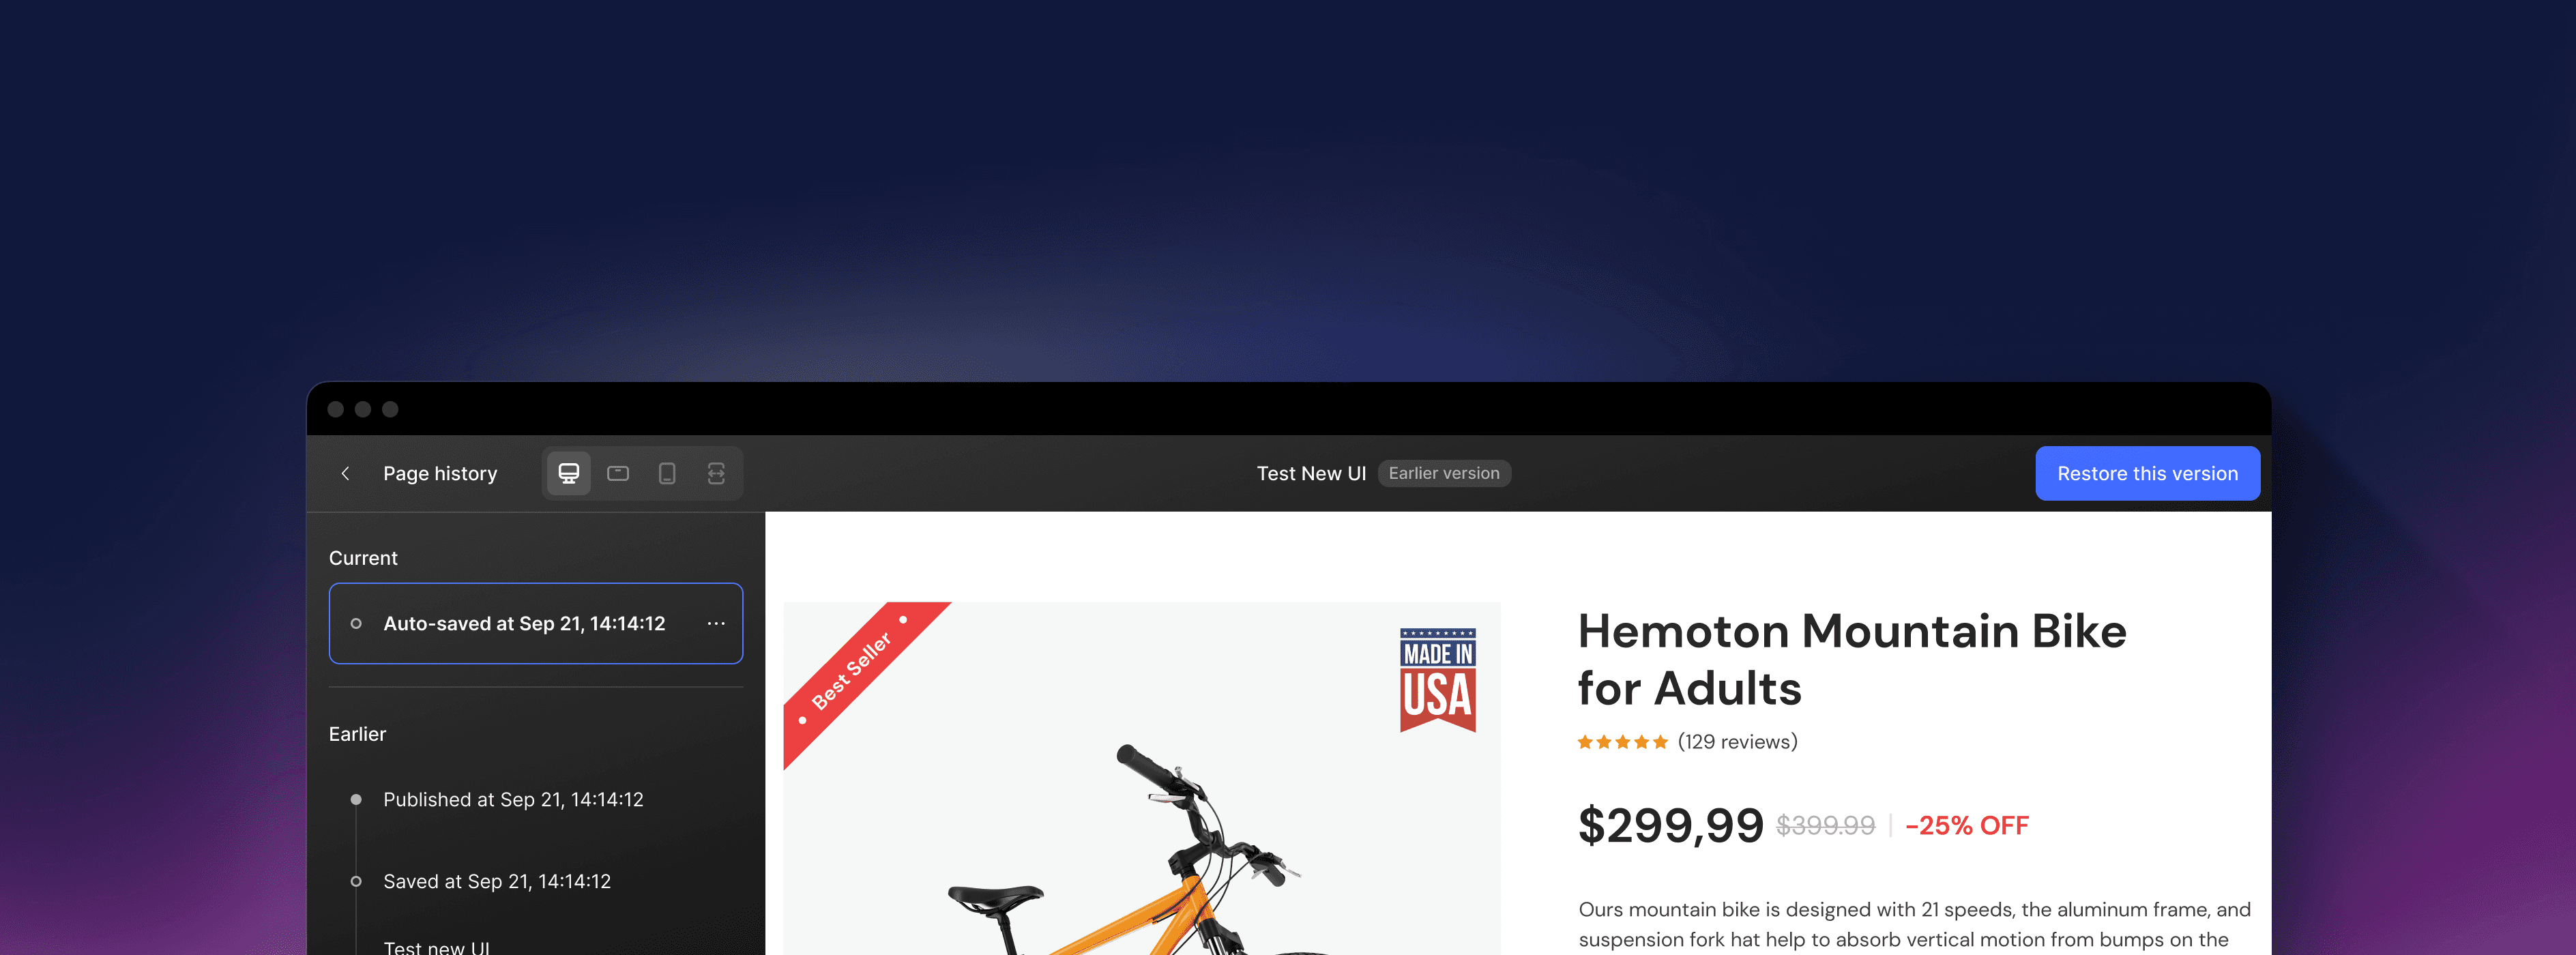This screenshot has width=2576, height=955.
Task: Click the Earlier version badge
Action: coord(1444,473)
